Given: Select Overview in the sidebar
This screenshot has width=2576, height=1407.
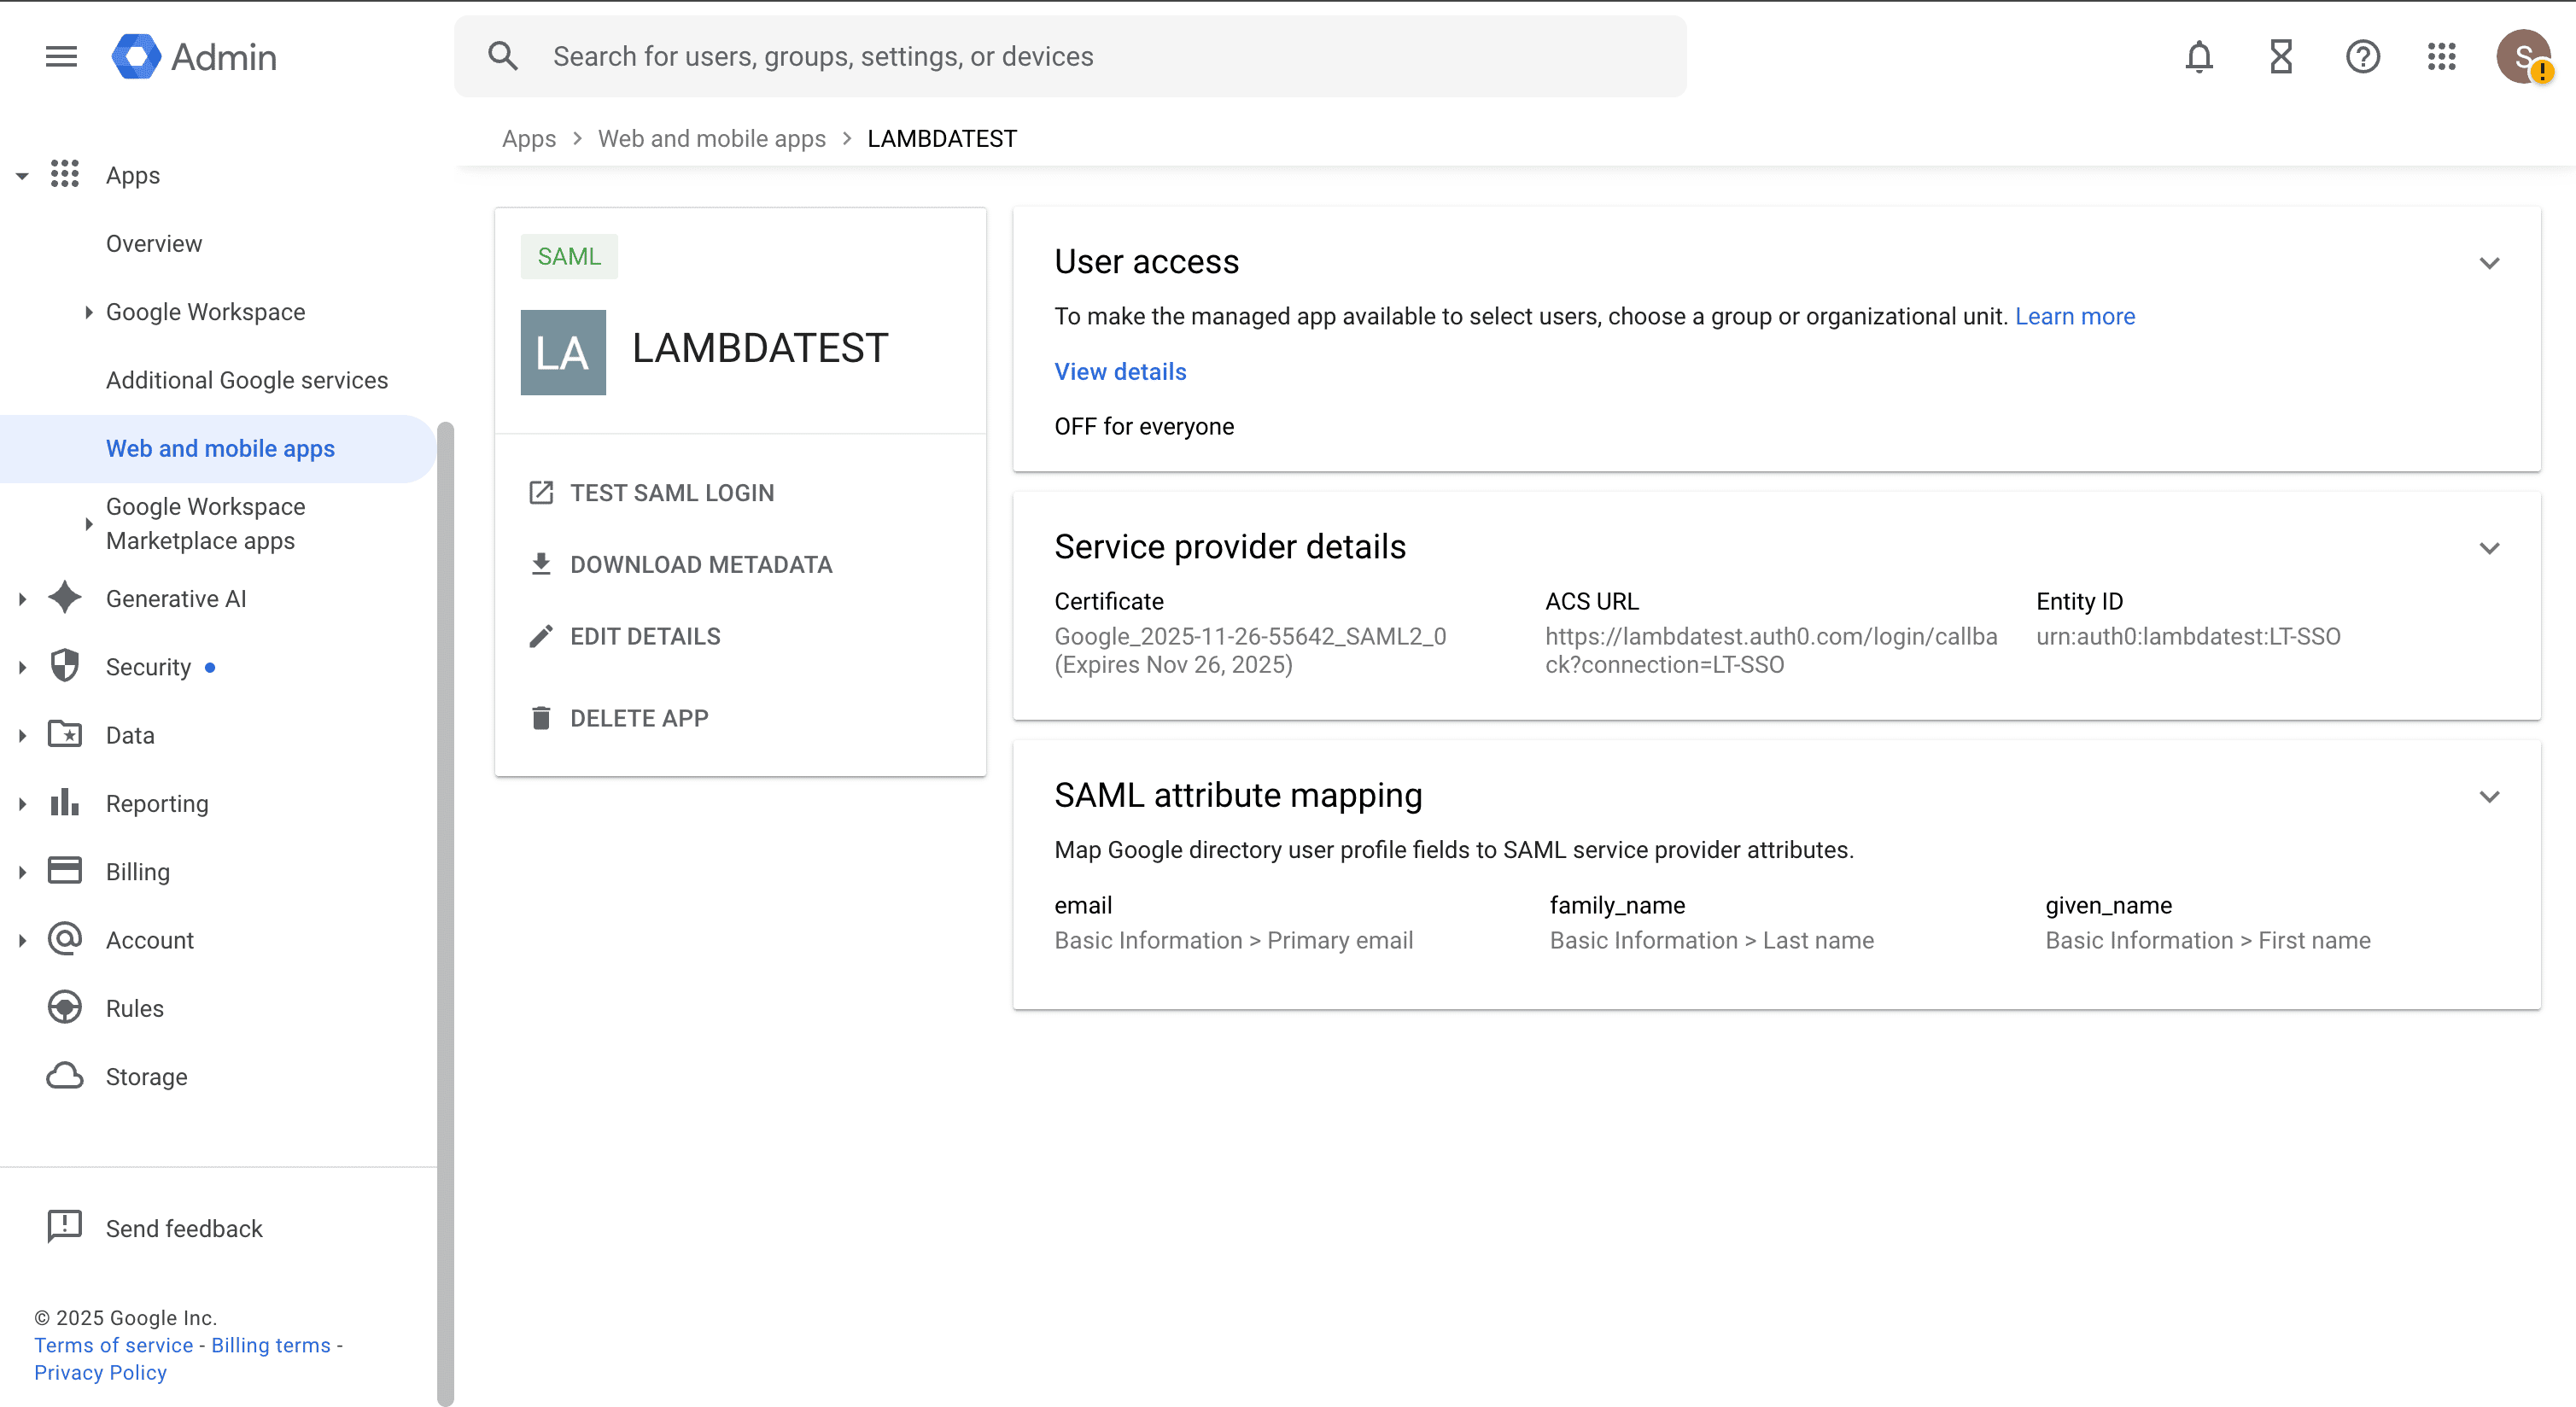Looking at the screenshot, I should click(154, 244).
